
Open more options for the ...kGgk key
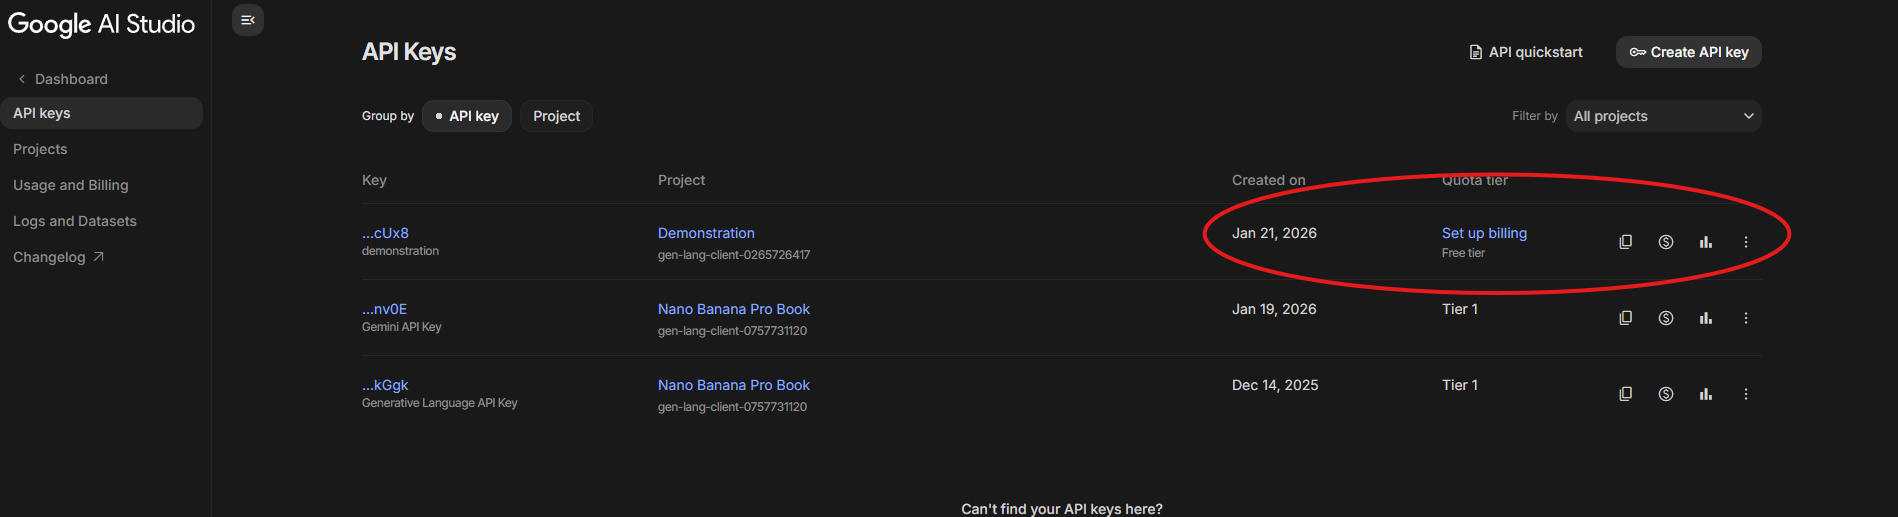pos(1746,394)
